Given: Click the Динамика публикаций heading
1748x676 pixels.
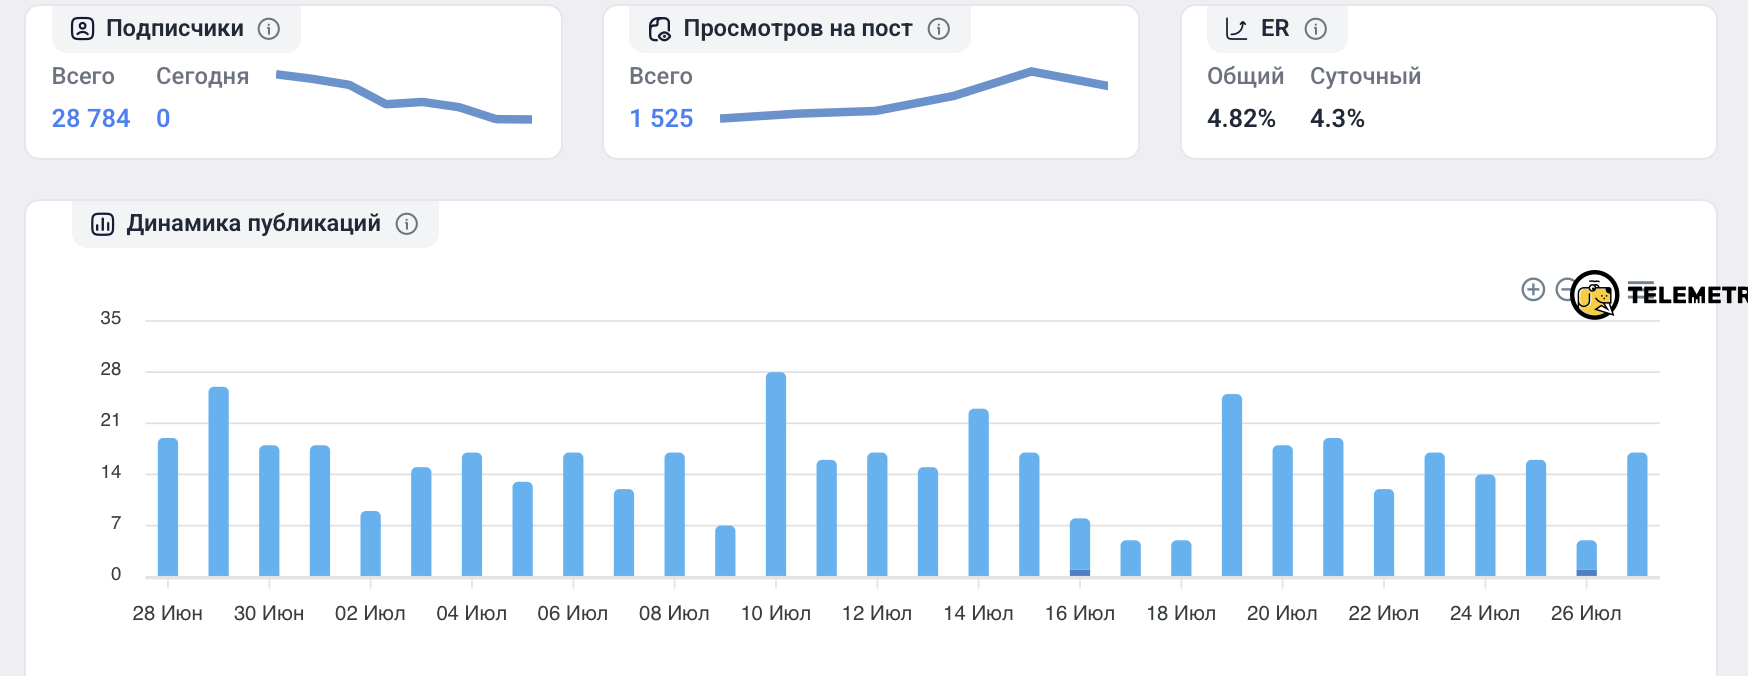Looking at the screenshot, I should click(x=254, y=224).
